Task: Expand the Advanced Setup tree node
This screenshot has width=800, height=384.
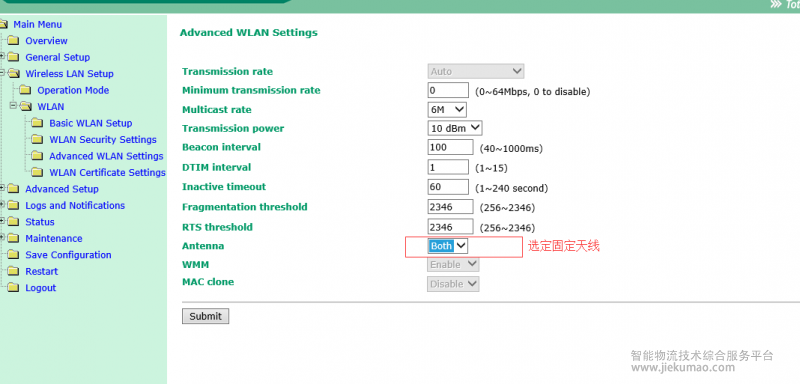Action: (x=3, y=188)
